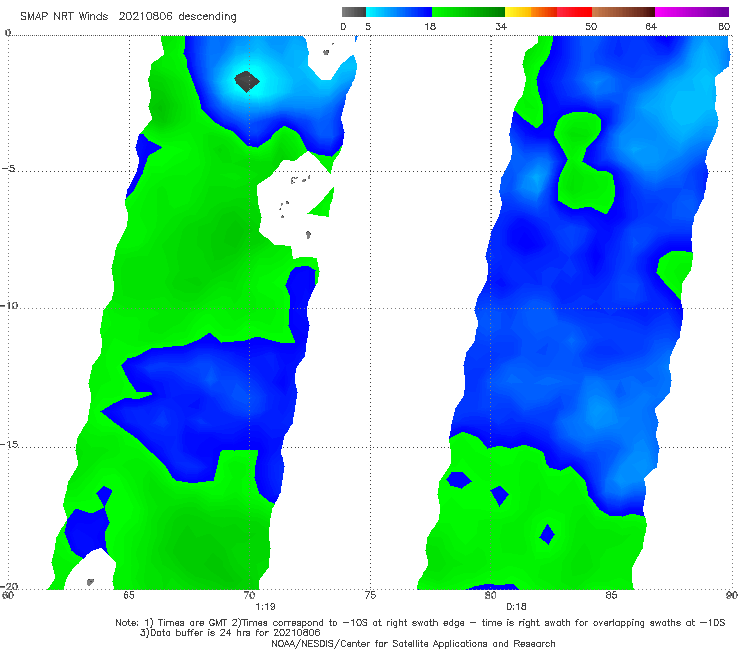Select the yellow-orange segment of the color bar

(x=530, y=12)
